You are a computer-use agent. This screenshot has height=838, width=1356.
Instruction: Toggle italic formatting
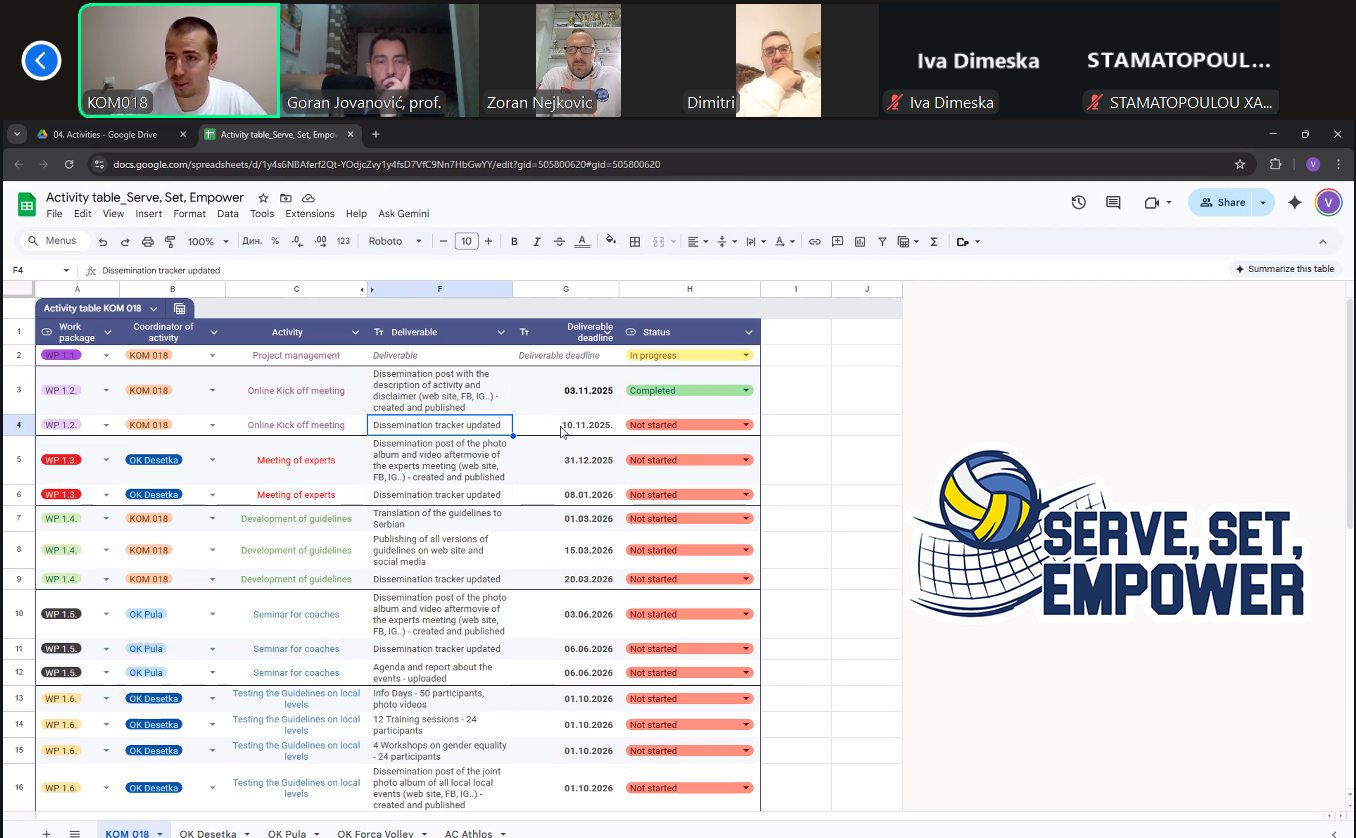pyautogui.click(x=537, y=241)
